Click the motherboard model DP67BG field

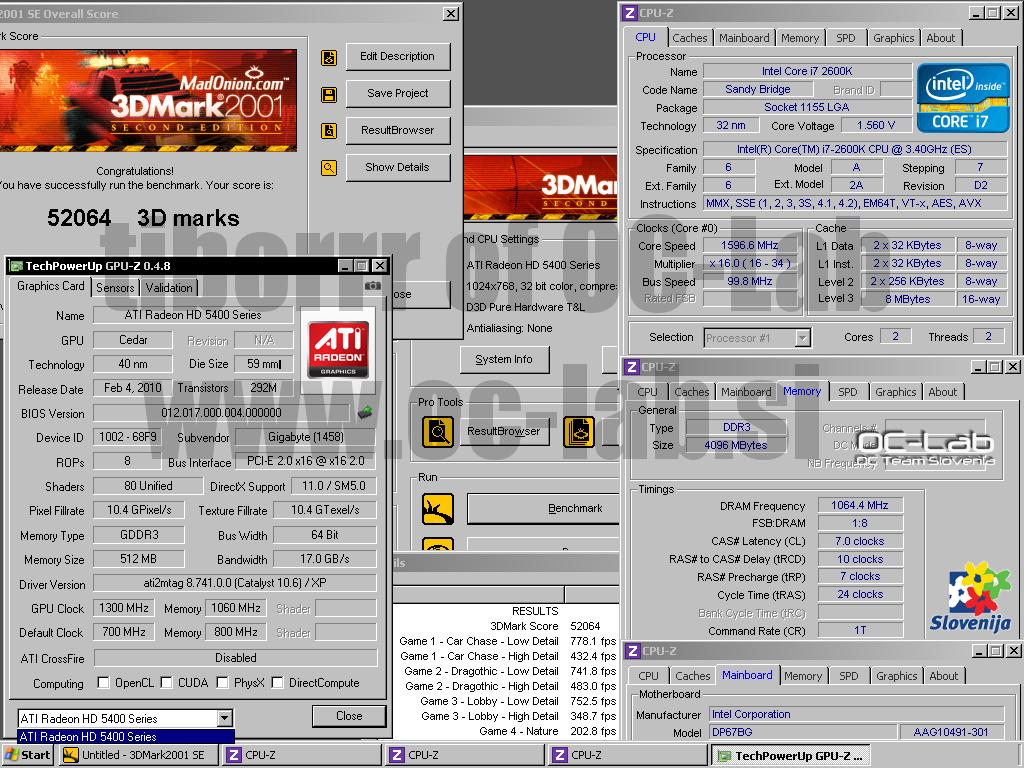802,733
